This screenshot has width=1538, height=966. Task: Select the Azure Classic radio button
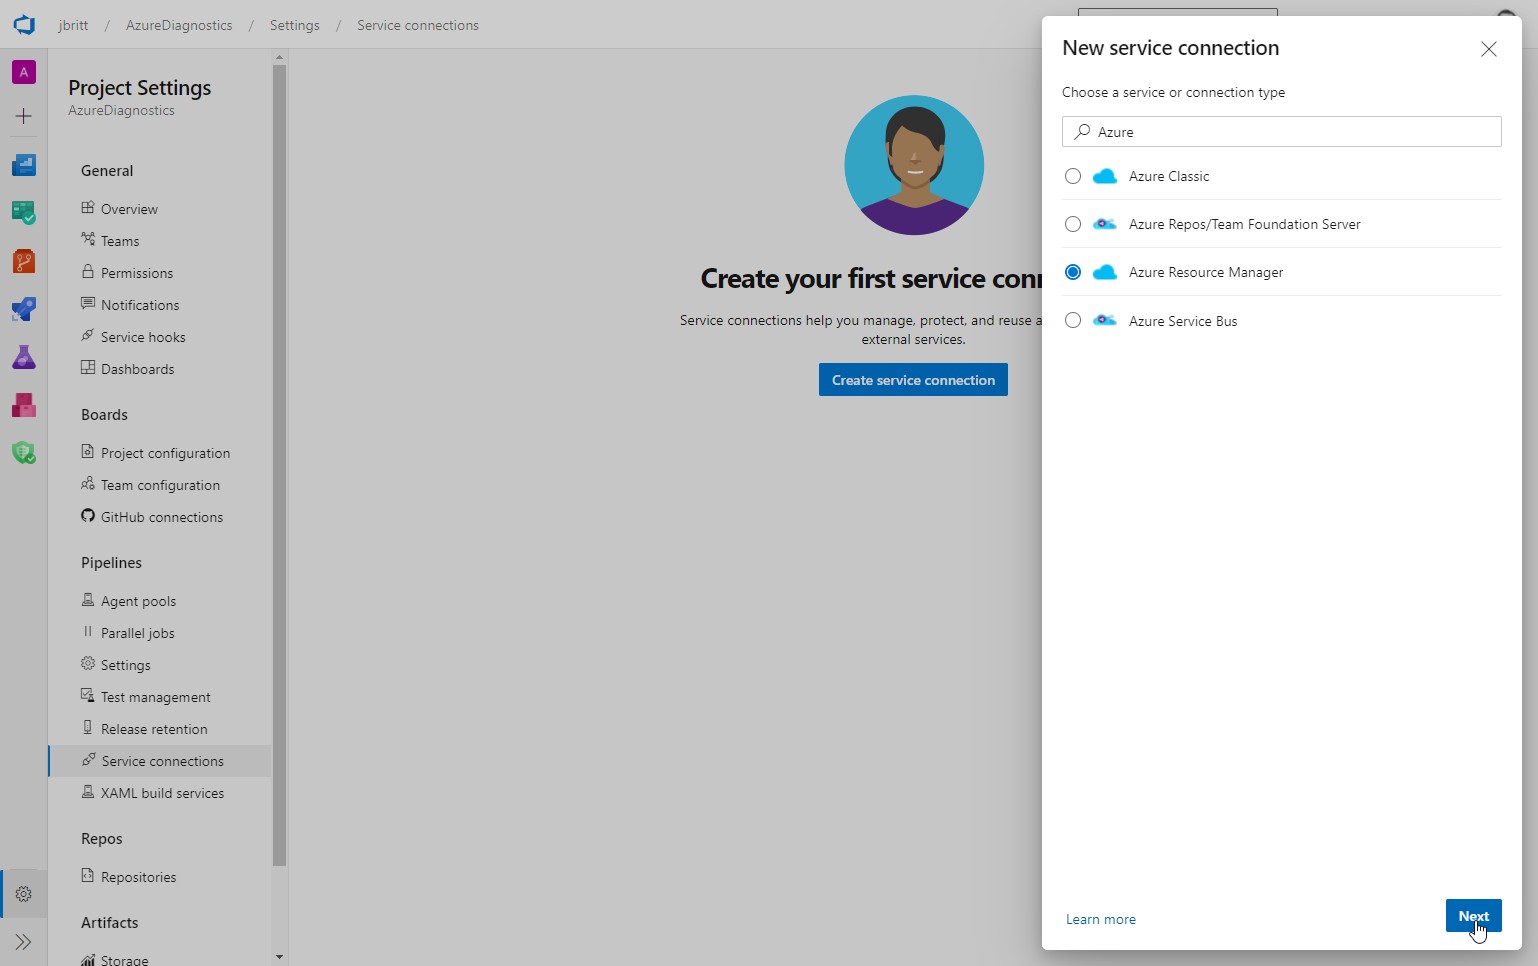1073,176
